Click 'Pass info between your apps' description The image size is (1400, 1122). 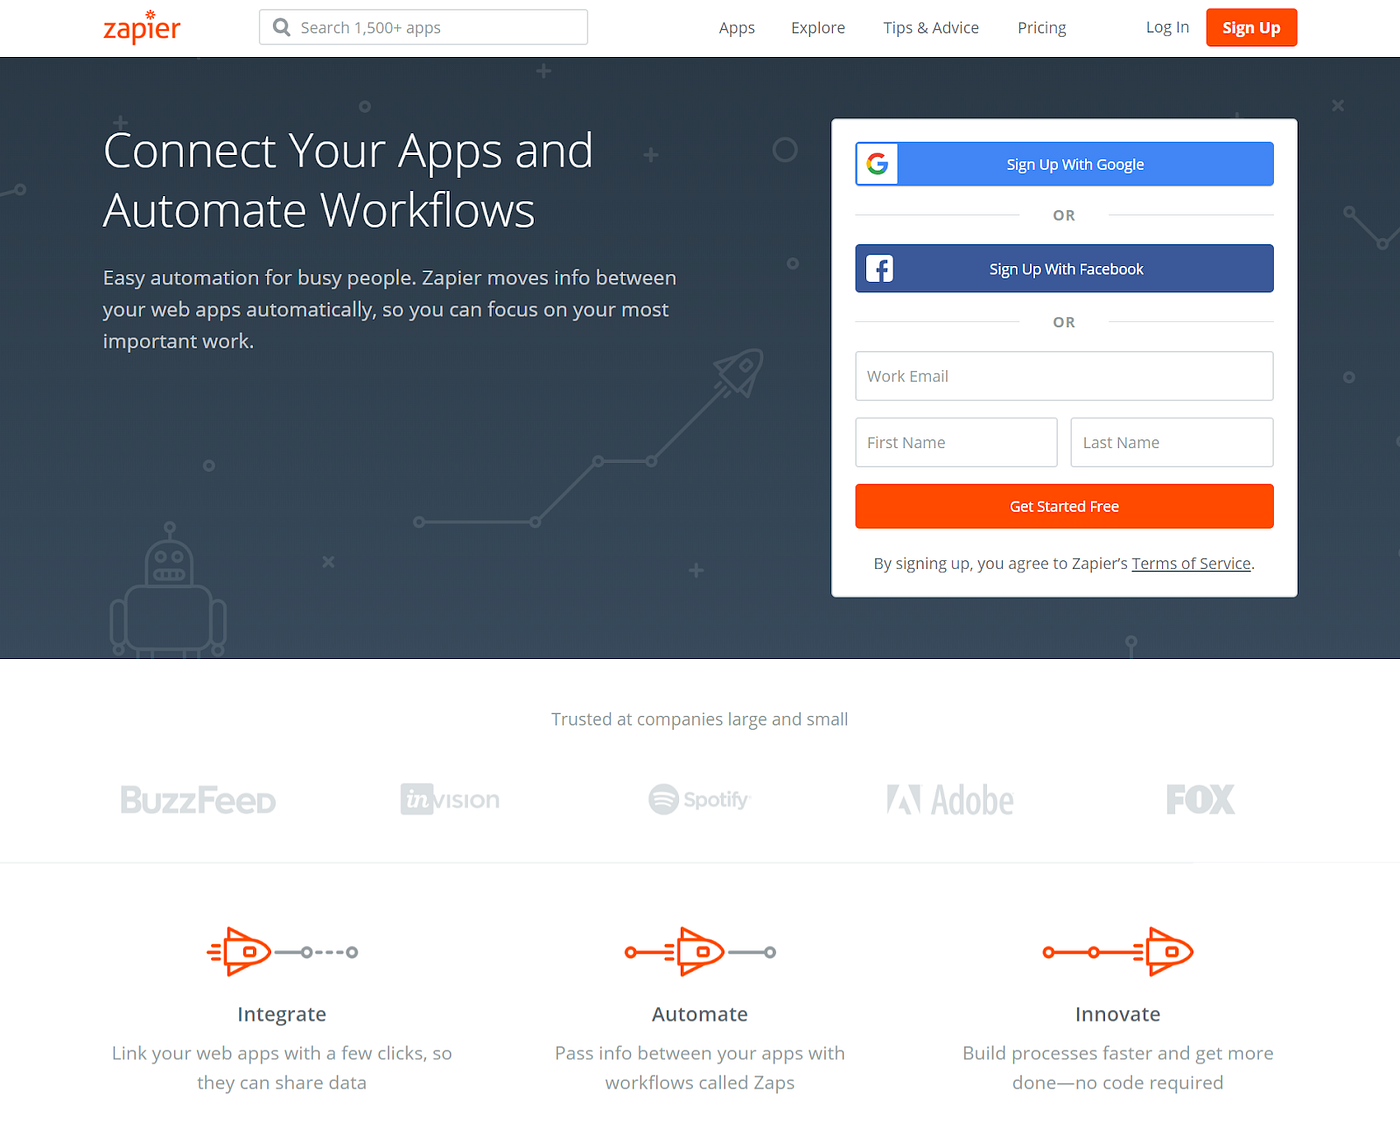pyautogui.click(x=700, y=1067)
